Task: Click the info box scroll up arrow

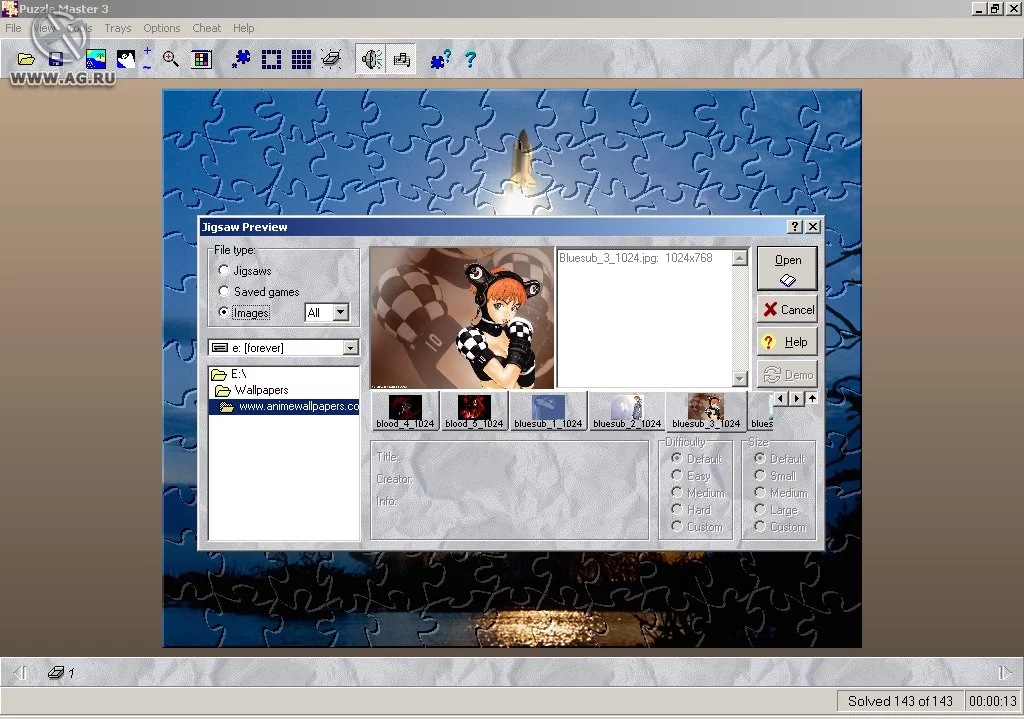Action: coord(739,258)
